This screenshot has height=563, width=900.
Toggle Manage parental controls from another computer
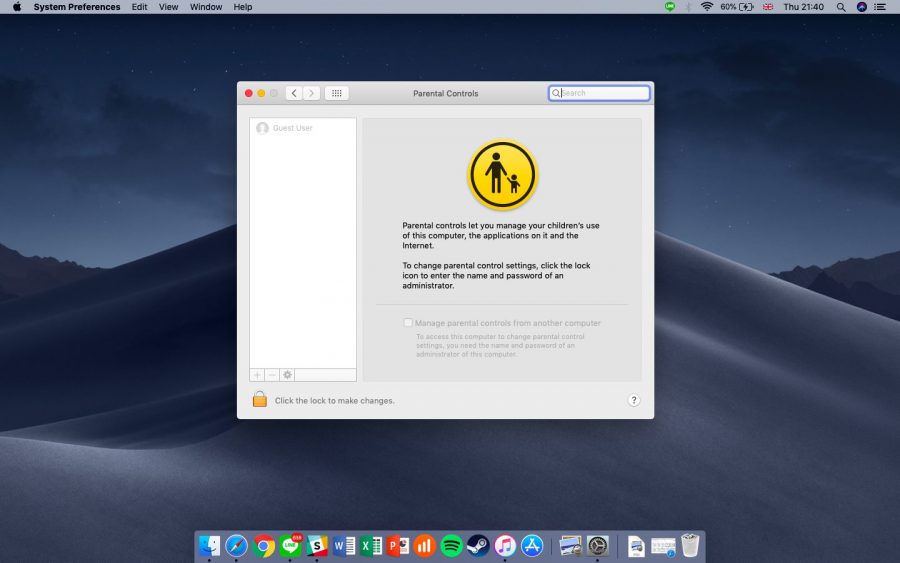click(x=408, y=323)
